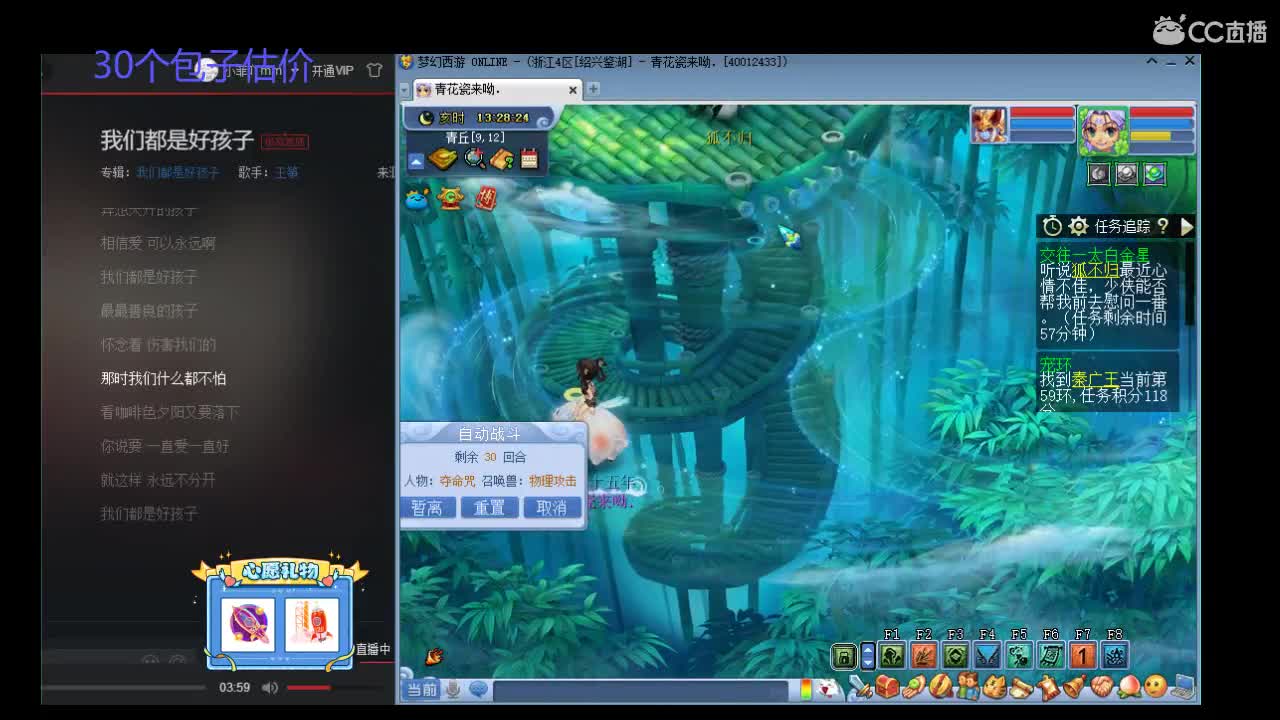Click the chat speech bubble icon
The height and width of the screenshot is (720, 1280).
pyautogui.click(x=478, y=689)
